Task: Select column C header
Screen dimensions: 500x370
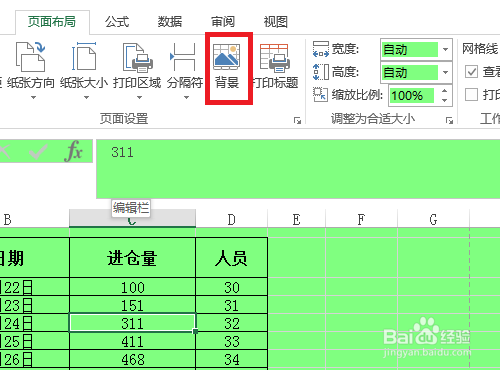Action: coord(132,219)
